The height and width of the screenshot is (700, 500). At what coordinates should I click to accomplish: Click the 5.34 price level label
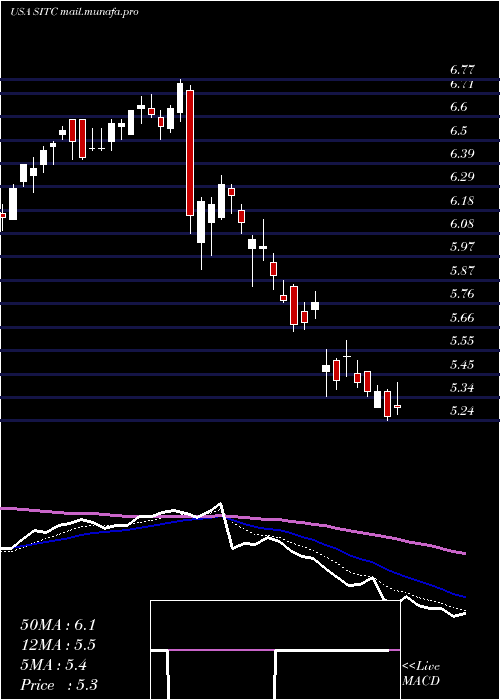tap(462, 388)
